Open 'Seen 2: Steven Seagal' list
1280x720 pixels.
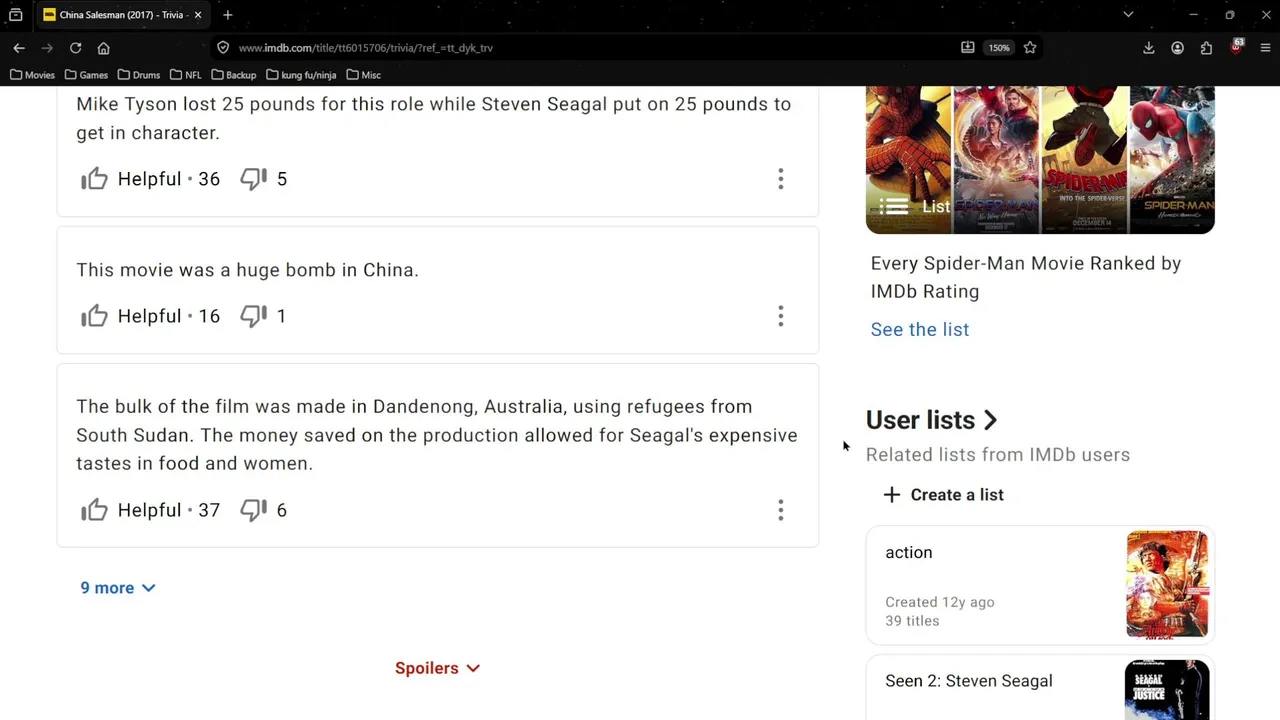(969, 681)
